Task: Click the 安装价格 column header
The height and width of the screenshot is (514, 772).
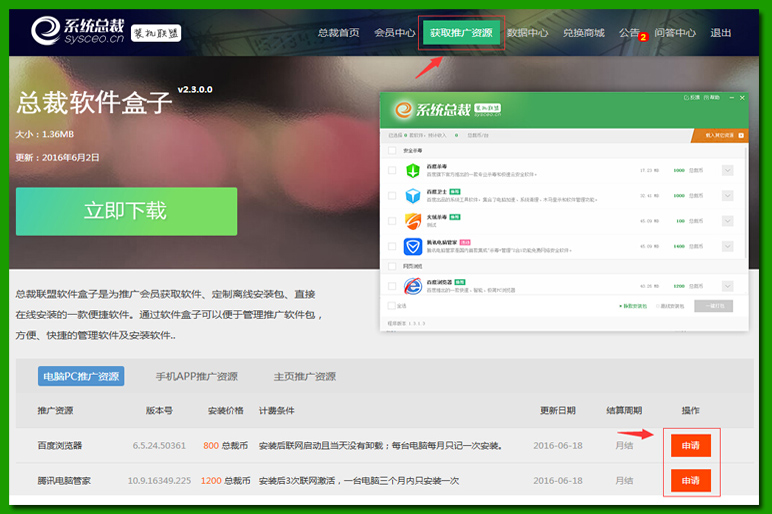Action: 225,411
